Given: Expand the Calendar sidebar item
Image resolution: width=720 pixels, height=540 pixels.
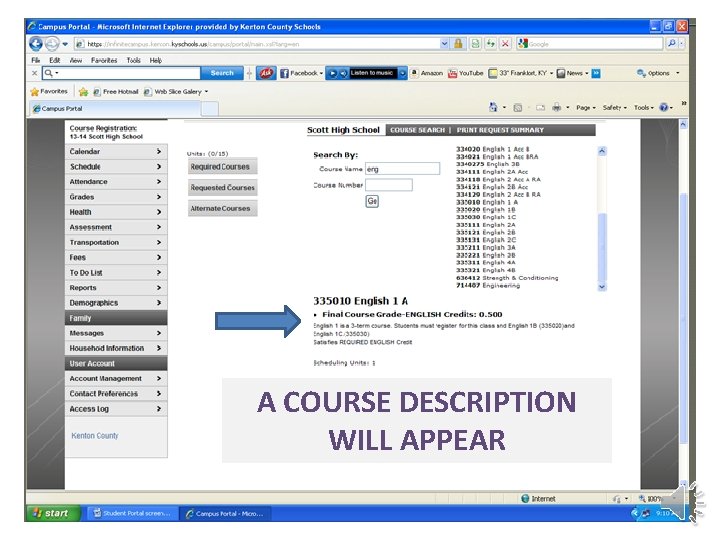Looking at the screenshot, I should [x=116, y=152].
